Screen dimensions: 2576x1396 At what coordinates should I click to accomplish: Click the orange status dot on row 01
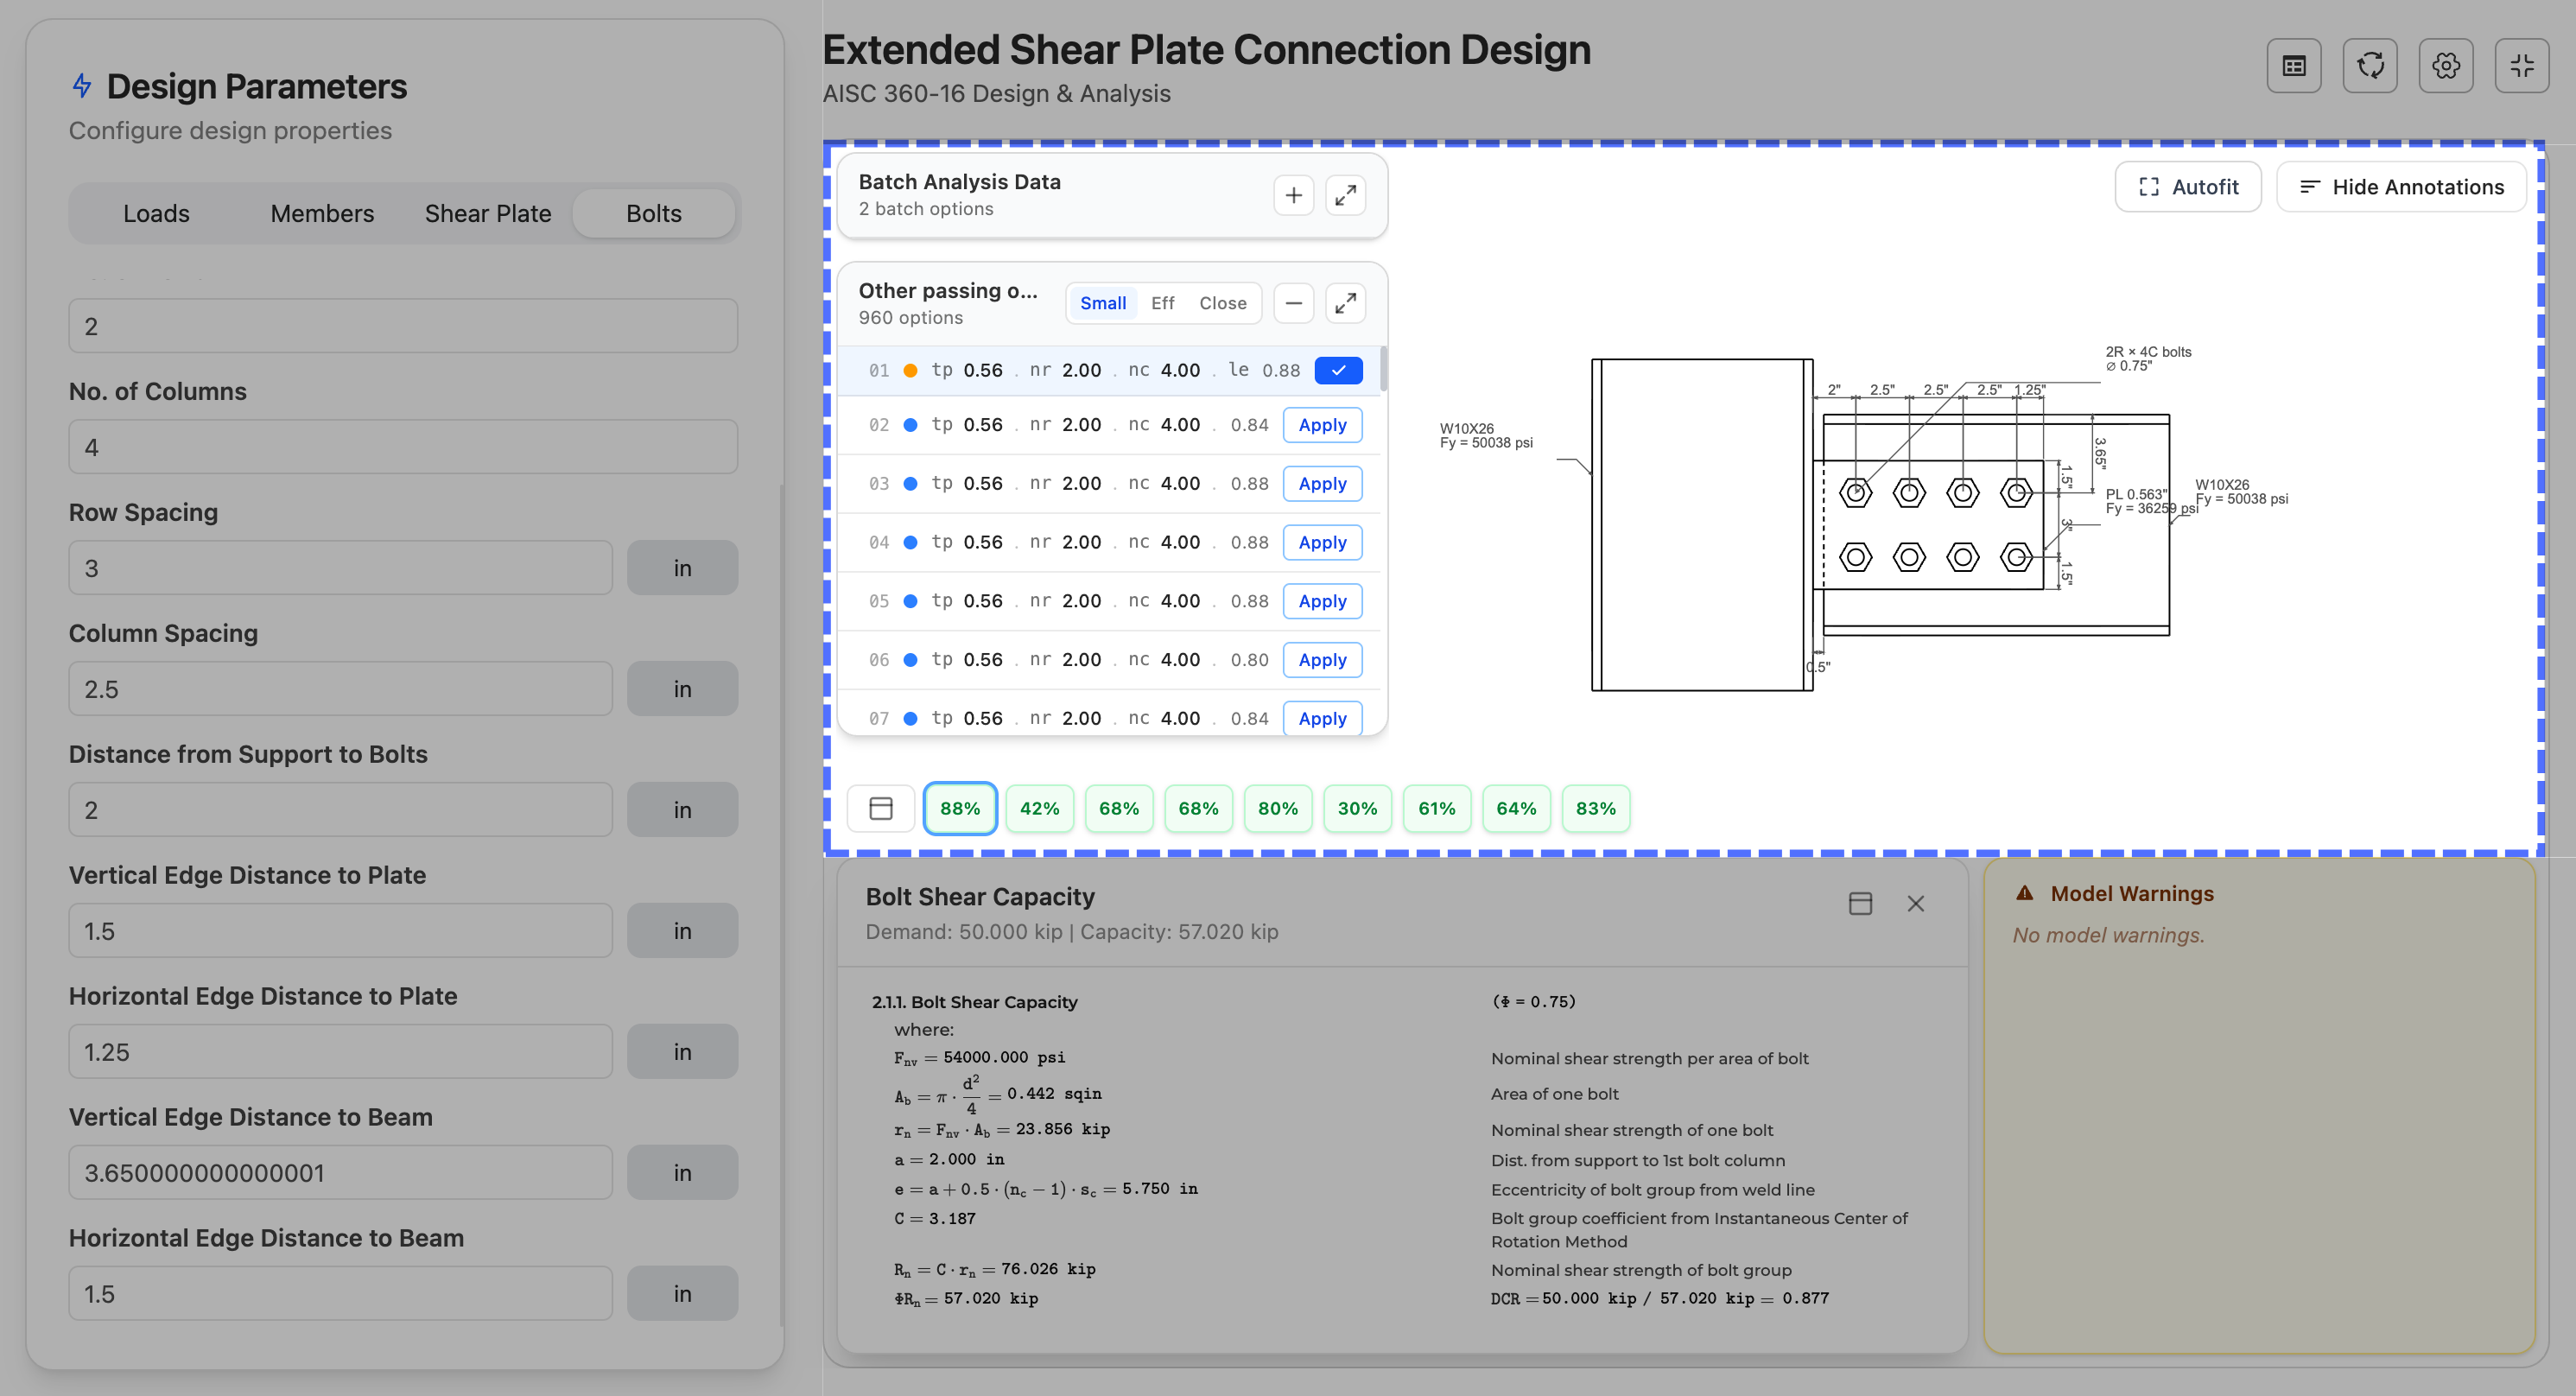click(x=910, y=370)
